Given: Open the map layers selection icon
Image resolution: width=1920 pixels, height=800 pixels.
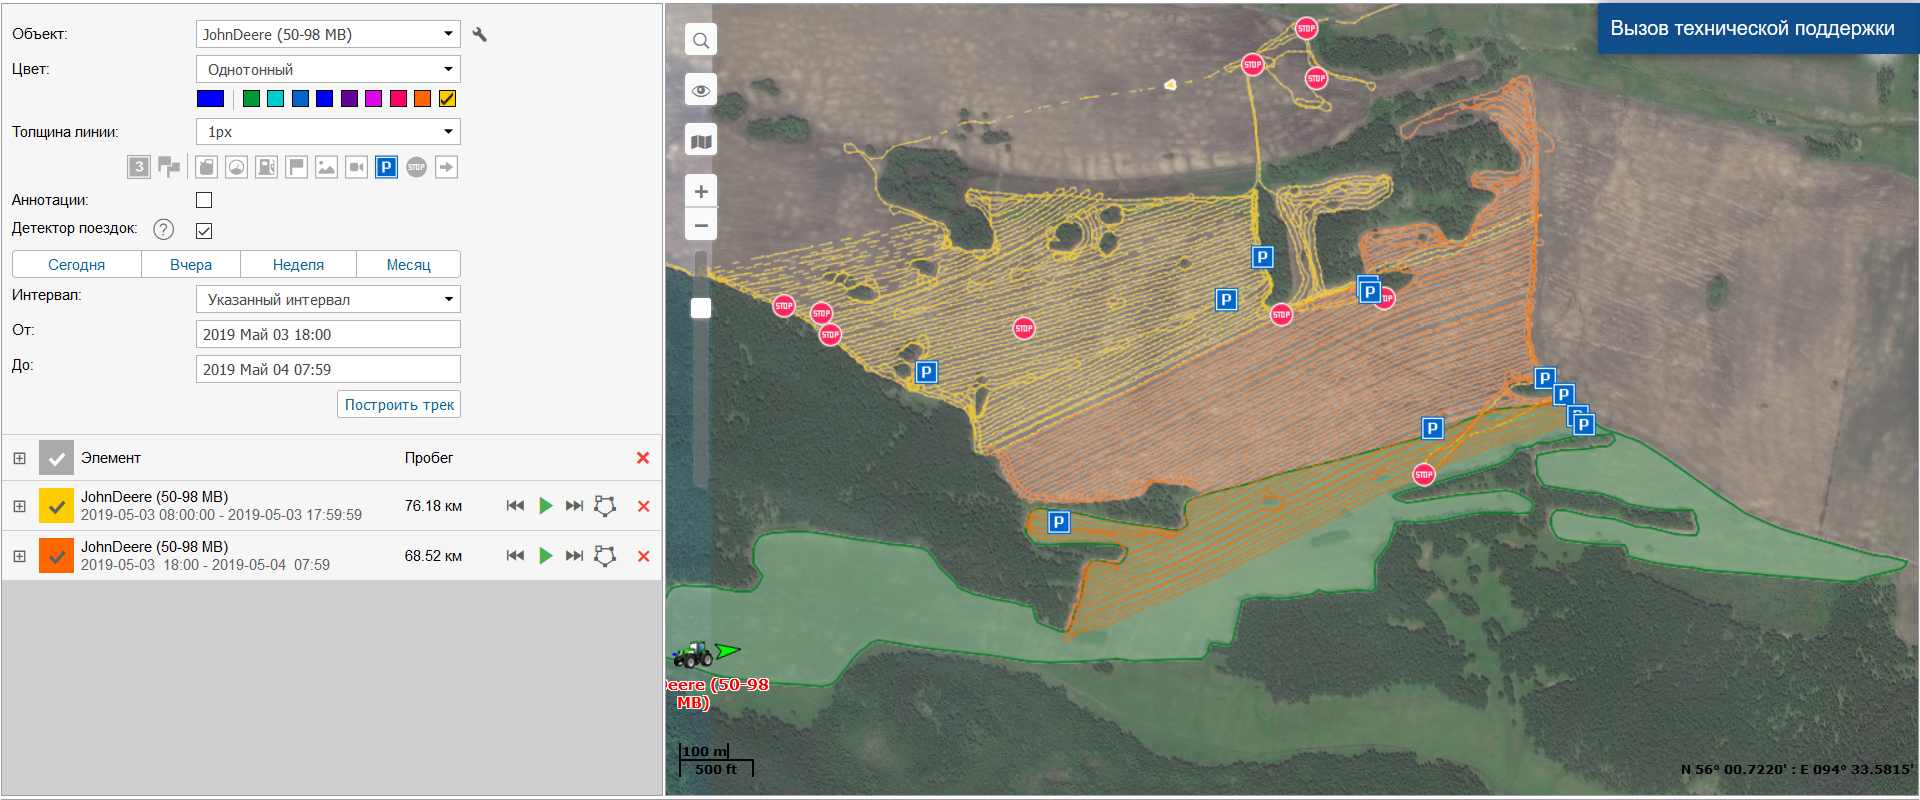Looking at the screenshot, I should point(701,141).
